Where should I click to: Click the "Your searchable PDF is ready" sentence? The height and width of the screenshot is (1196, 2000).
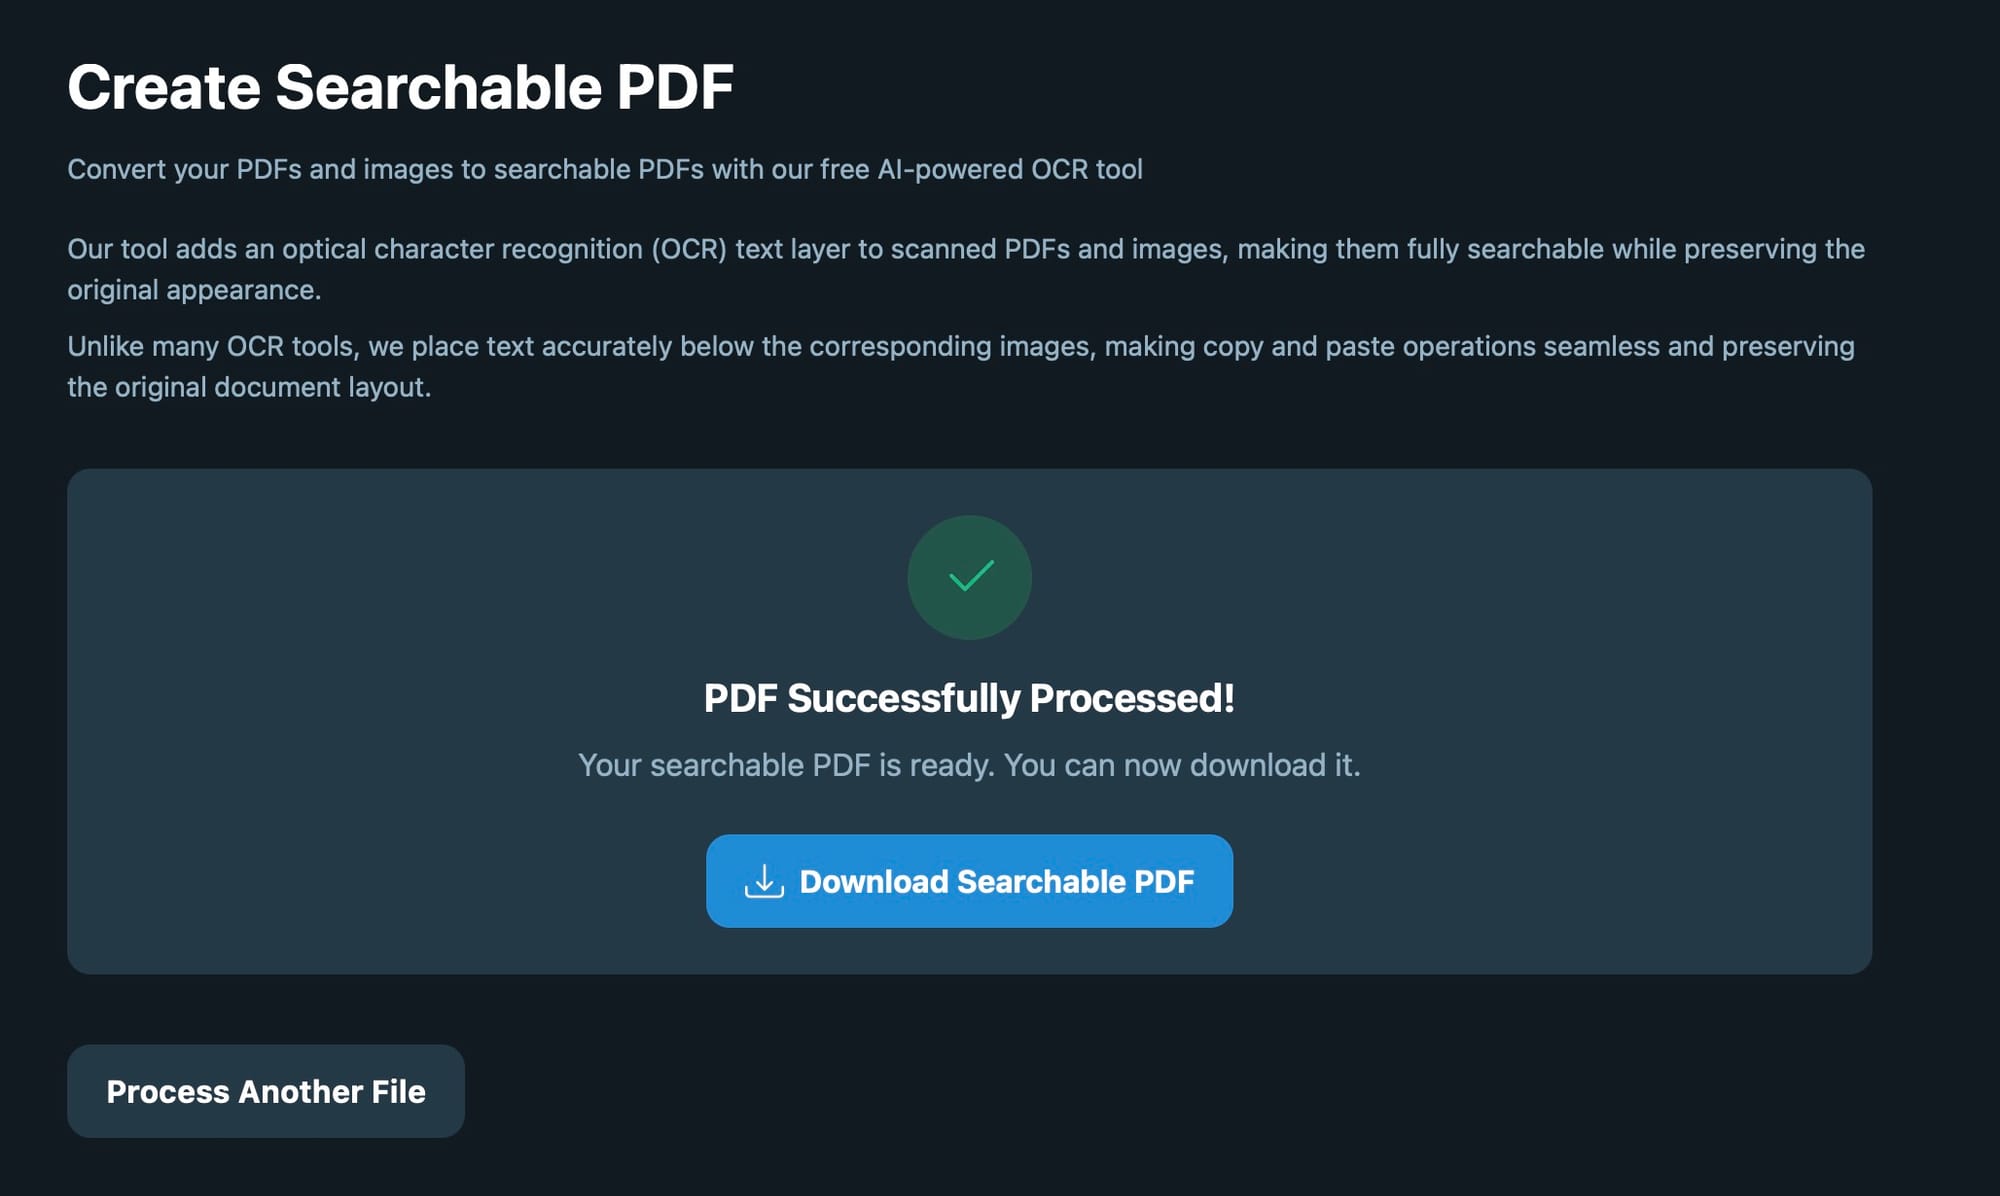click(x=785, y=765)
